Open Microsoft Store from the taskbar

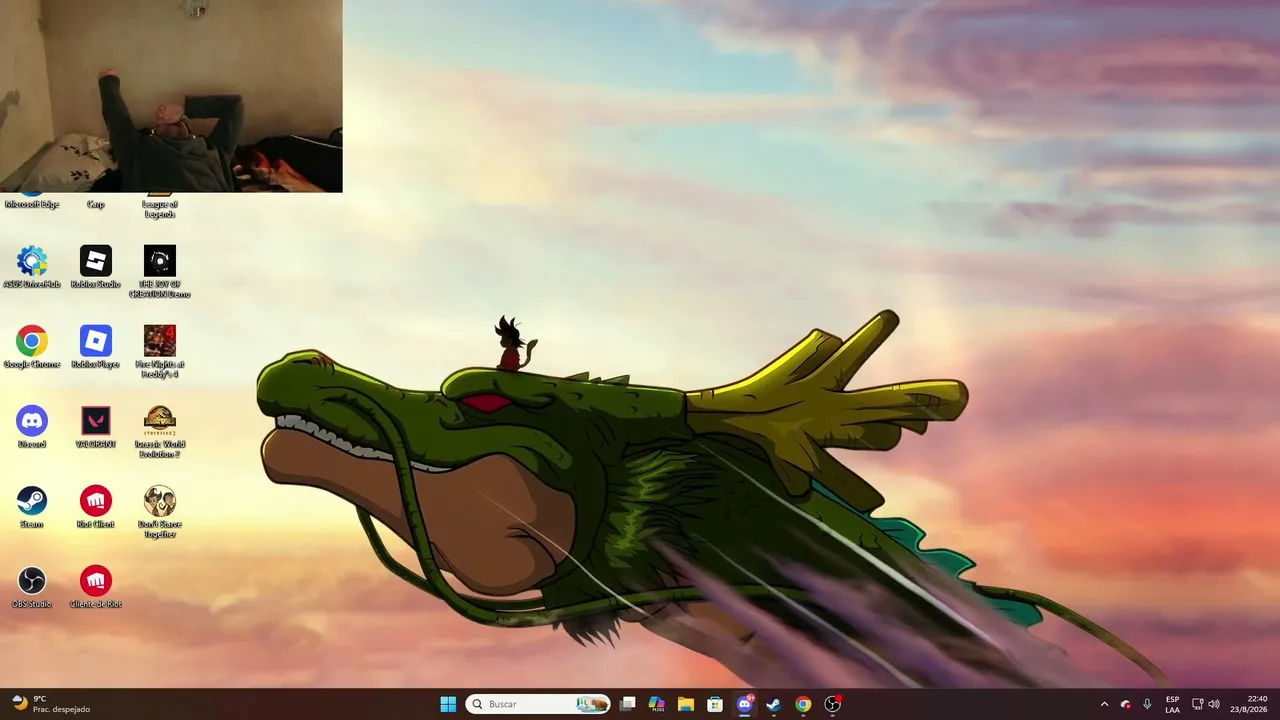[x=715, y=704]
